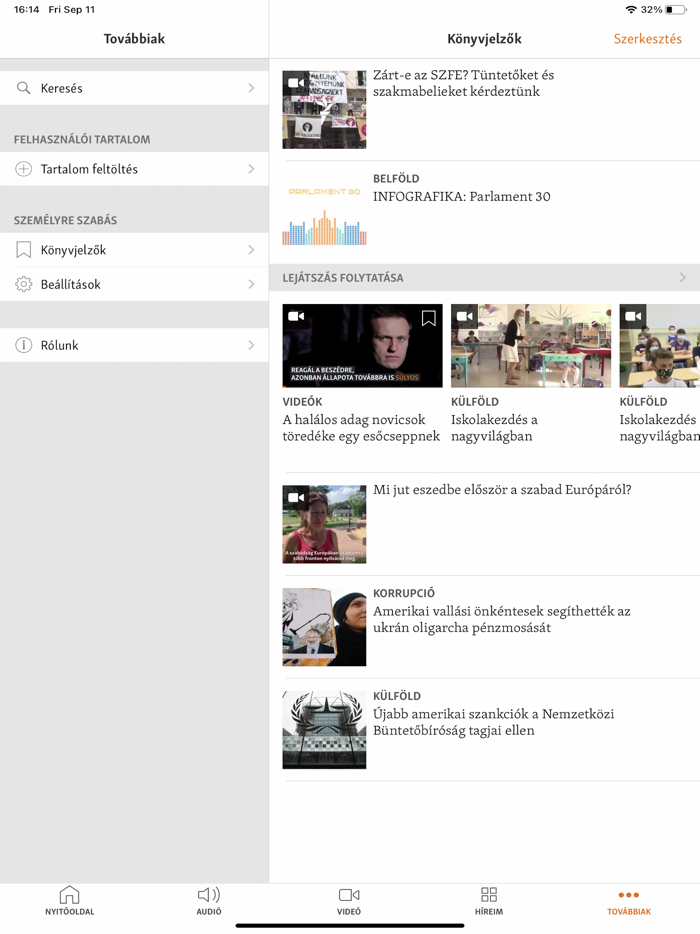This screenshot has width=700, height=934.
Task: Tap KORRUPCIÓ category label
Action: point(404,593)
